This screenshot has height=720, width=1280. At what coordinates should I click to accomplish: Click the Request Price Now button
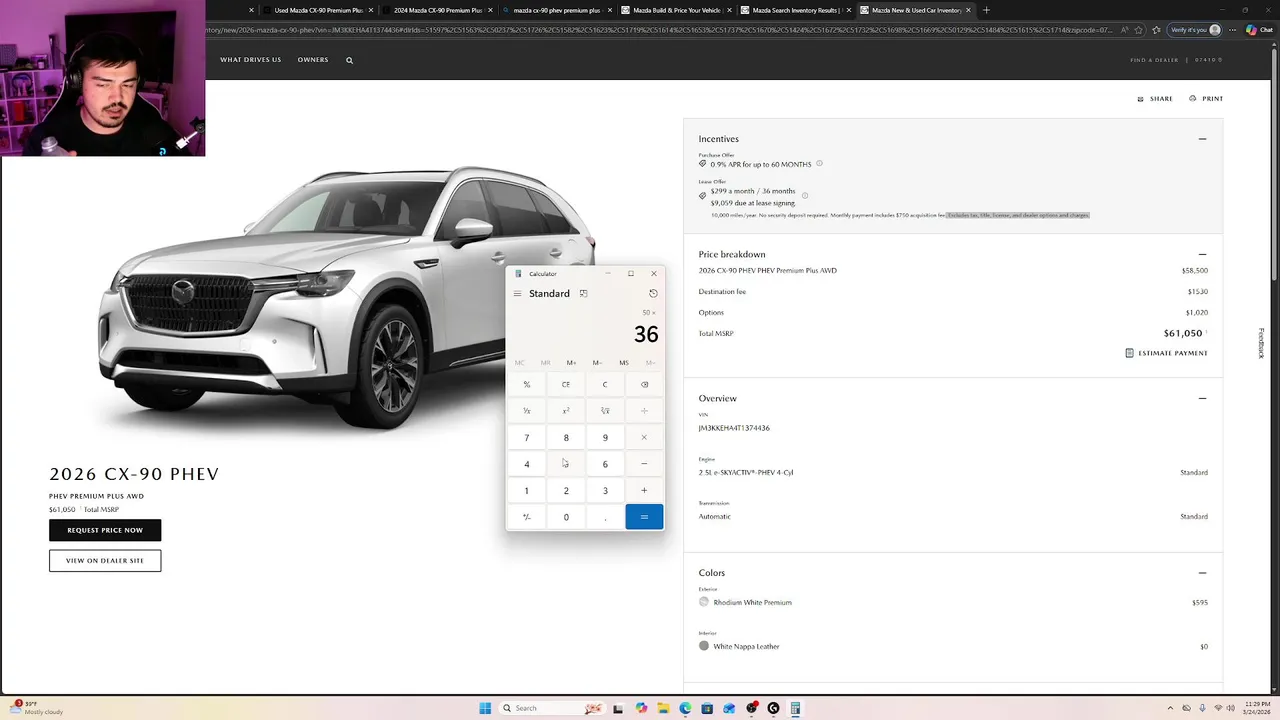pos(105,530)
